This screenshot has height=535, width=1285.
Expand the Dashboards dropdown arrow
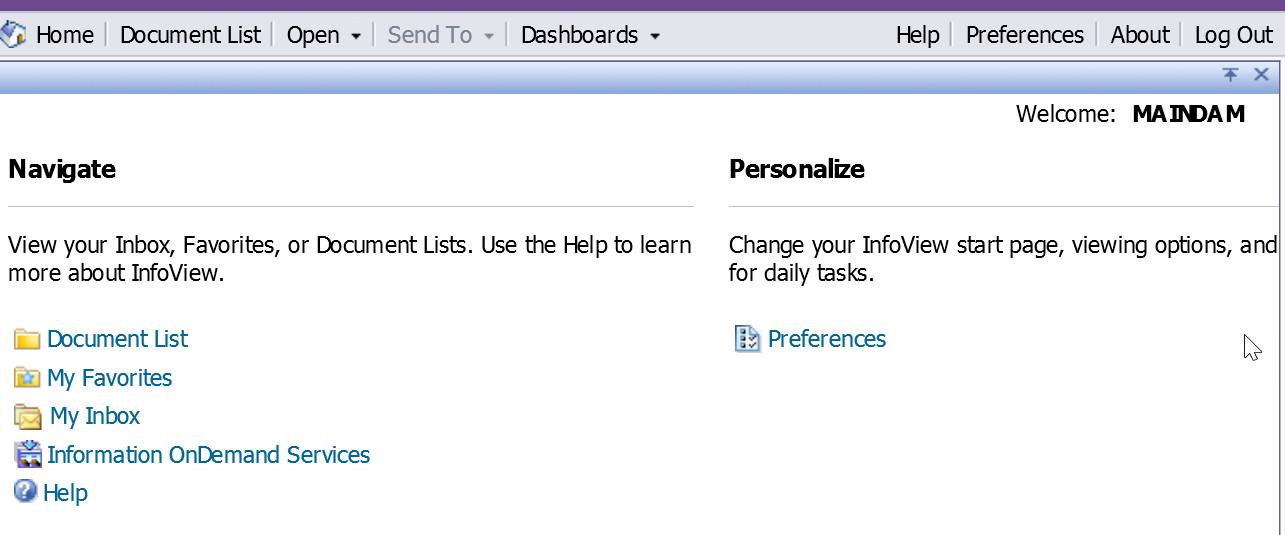point(655,37)
